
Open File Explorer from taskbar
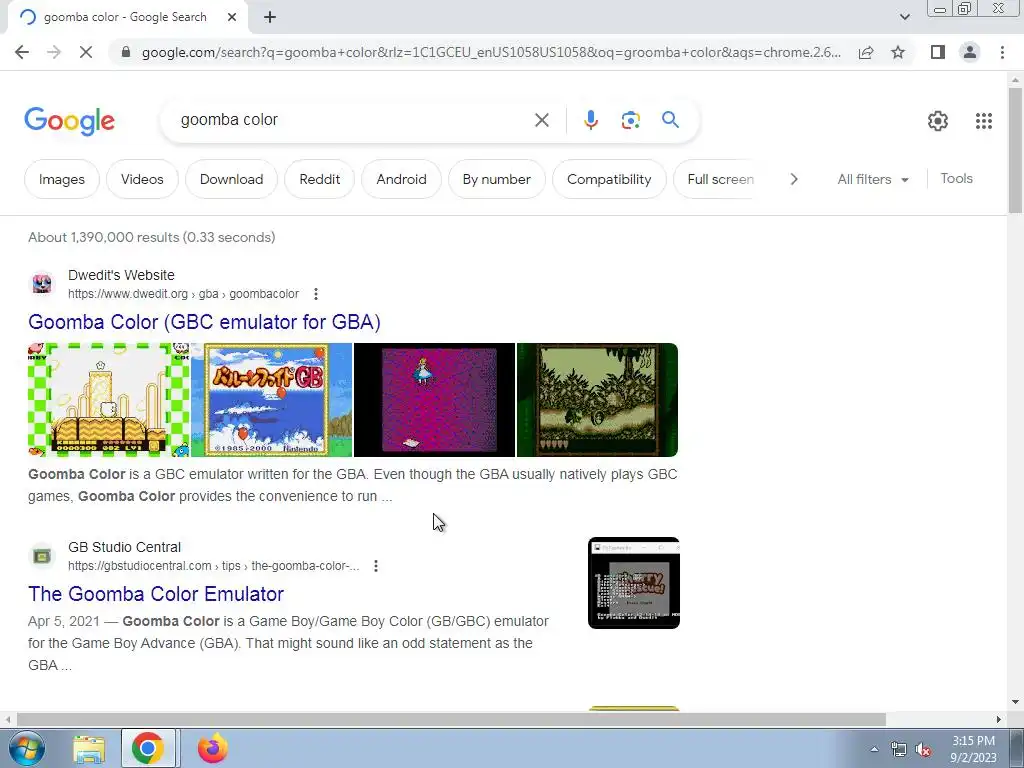88,748
